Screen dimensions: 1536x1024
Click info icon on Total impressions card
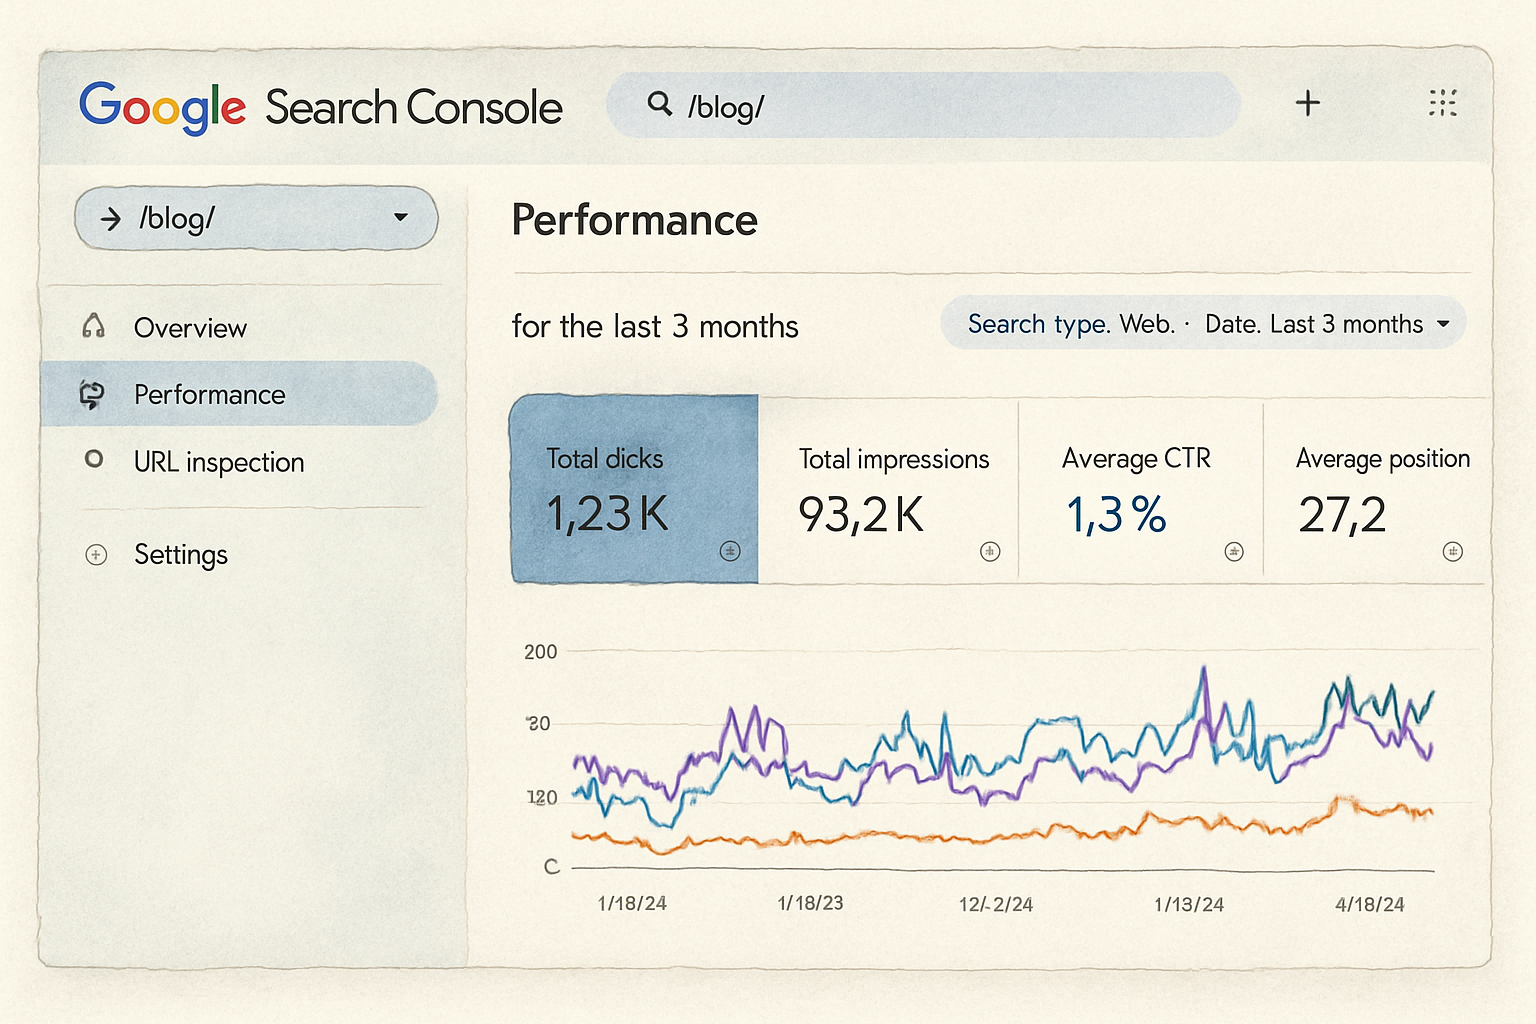point(990,551)
